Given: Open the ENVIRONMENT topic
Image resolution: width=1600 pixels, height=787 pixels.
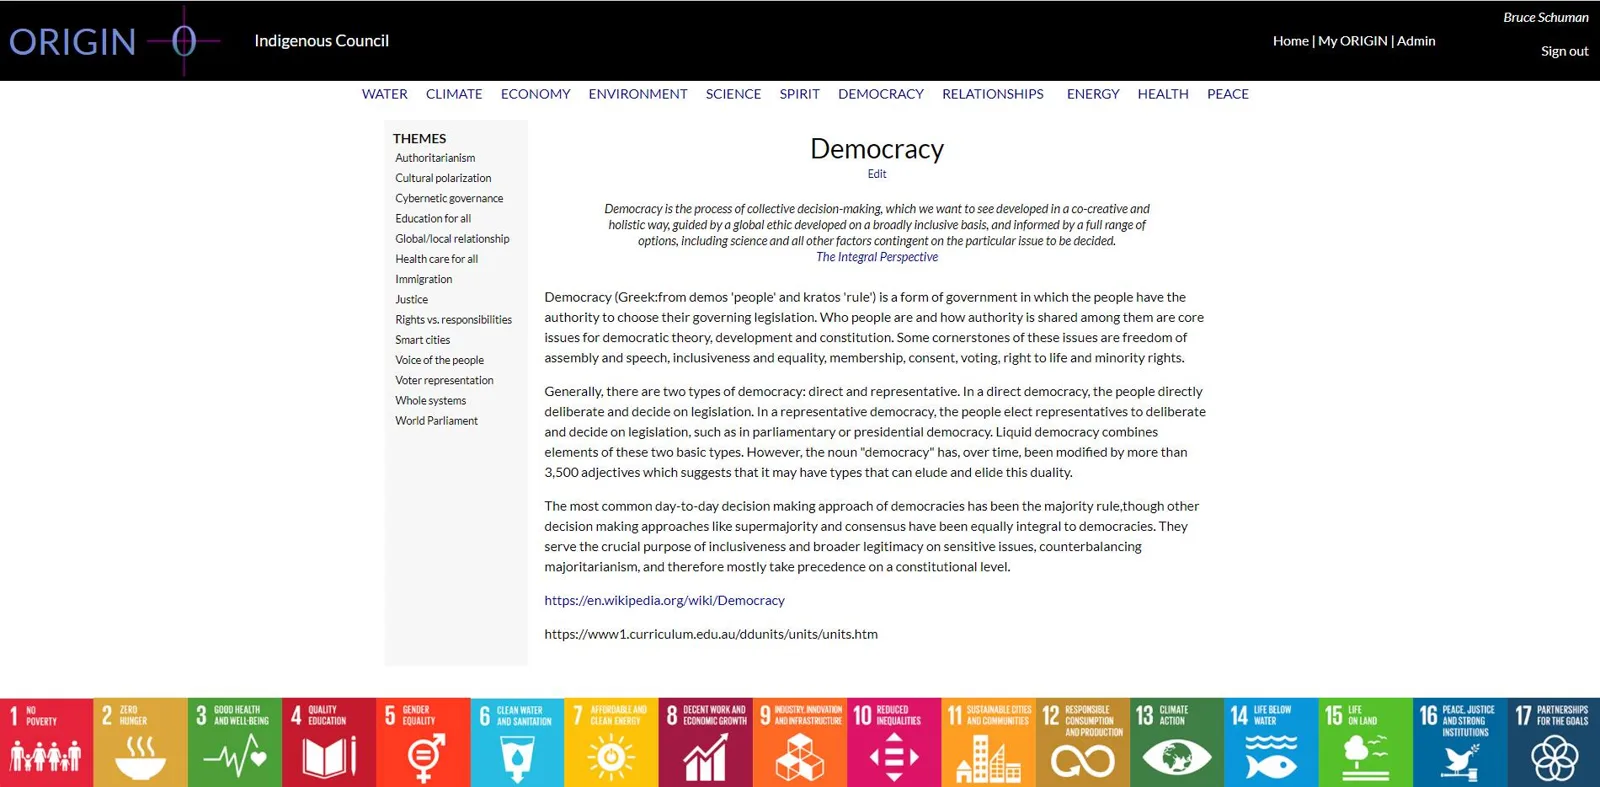Looking at the screenshot, I should pyautogui.click(x=638, y=94).
